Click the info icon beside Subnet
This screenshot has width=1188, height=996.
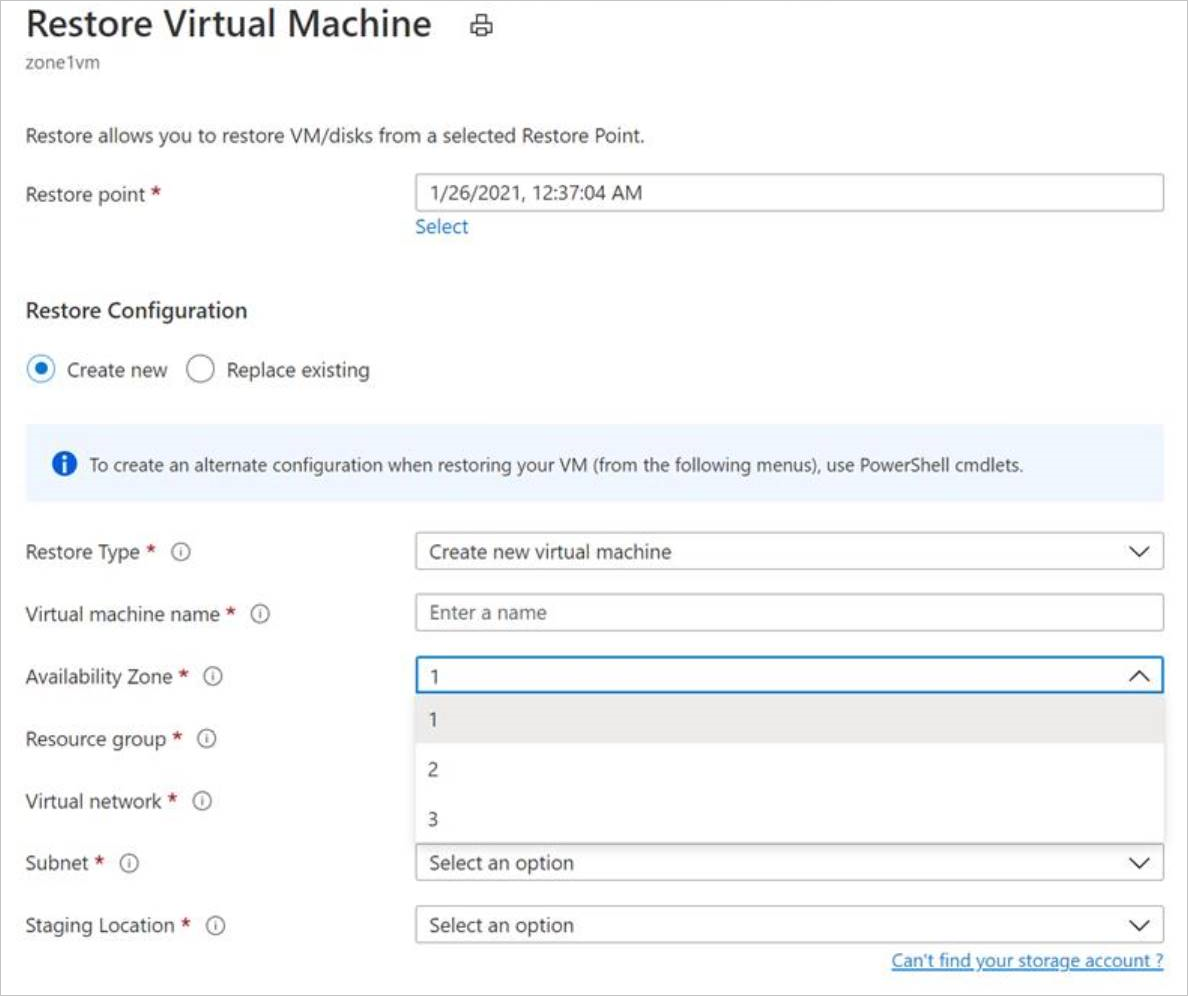coord(129,863)
